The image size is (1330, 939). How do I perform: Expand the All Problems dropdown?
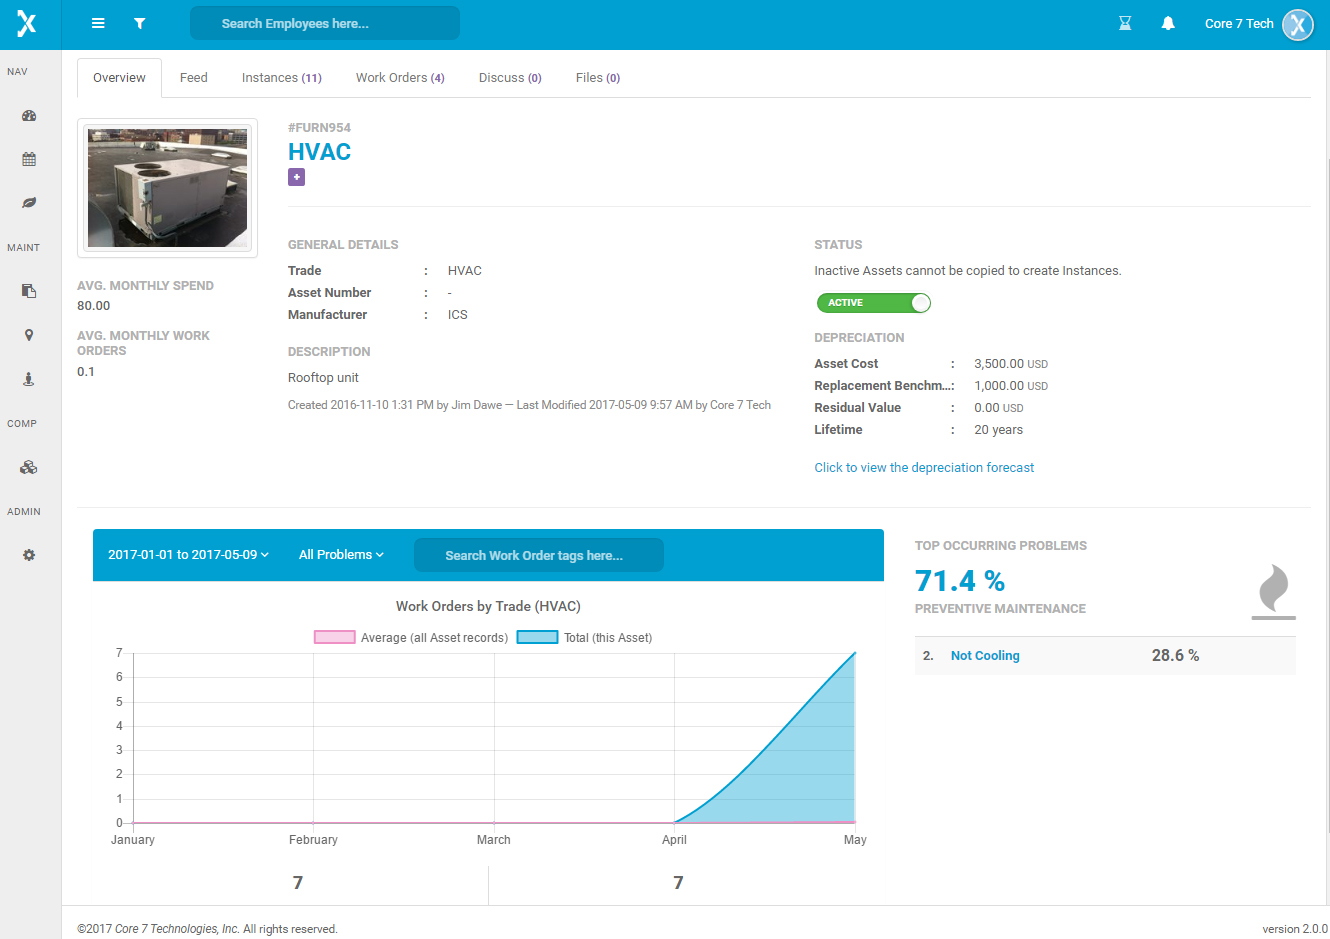(x=341, y=555)
